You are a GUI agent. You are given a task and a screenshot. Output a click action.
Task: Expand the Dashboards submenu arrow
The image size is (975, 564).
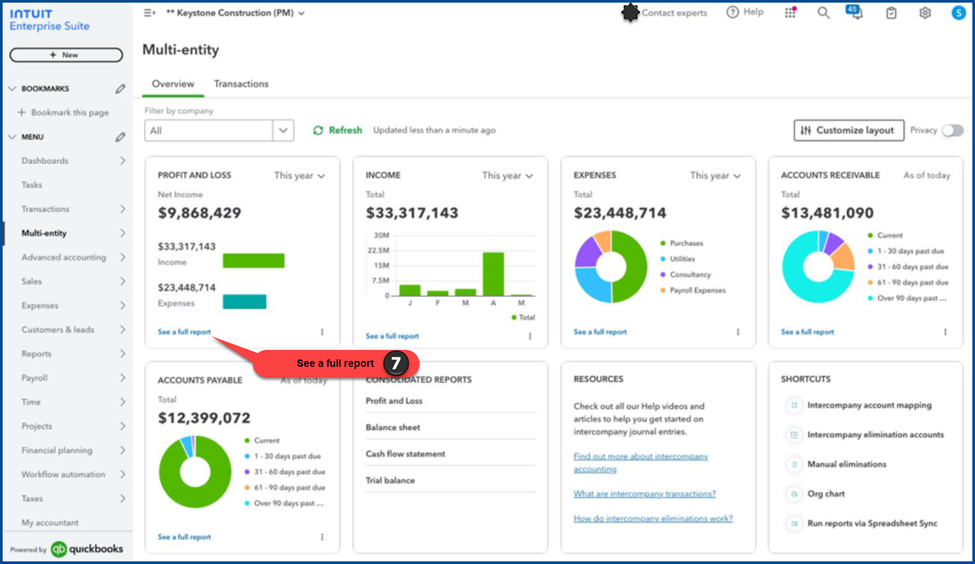(122, 161)
